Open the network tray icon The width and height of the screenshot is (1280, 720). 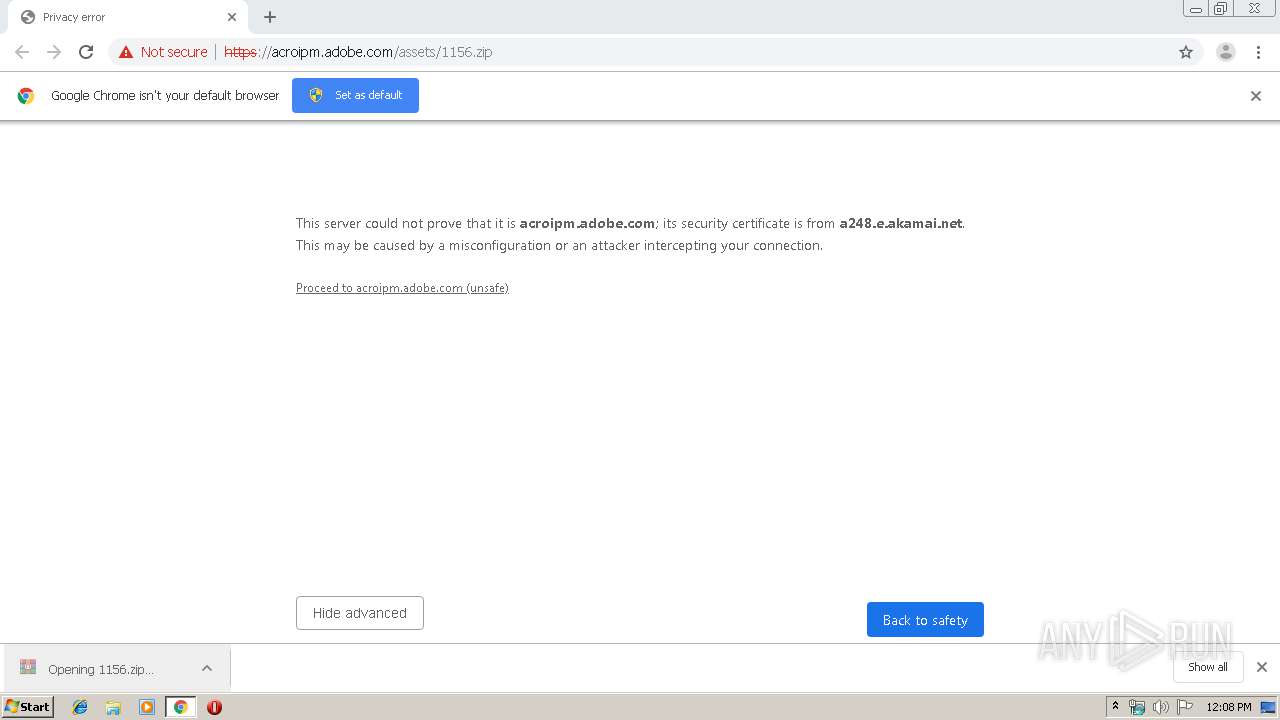pos(1137,707)
